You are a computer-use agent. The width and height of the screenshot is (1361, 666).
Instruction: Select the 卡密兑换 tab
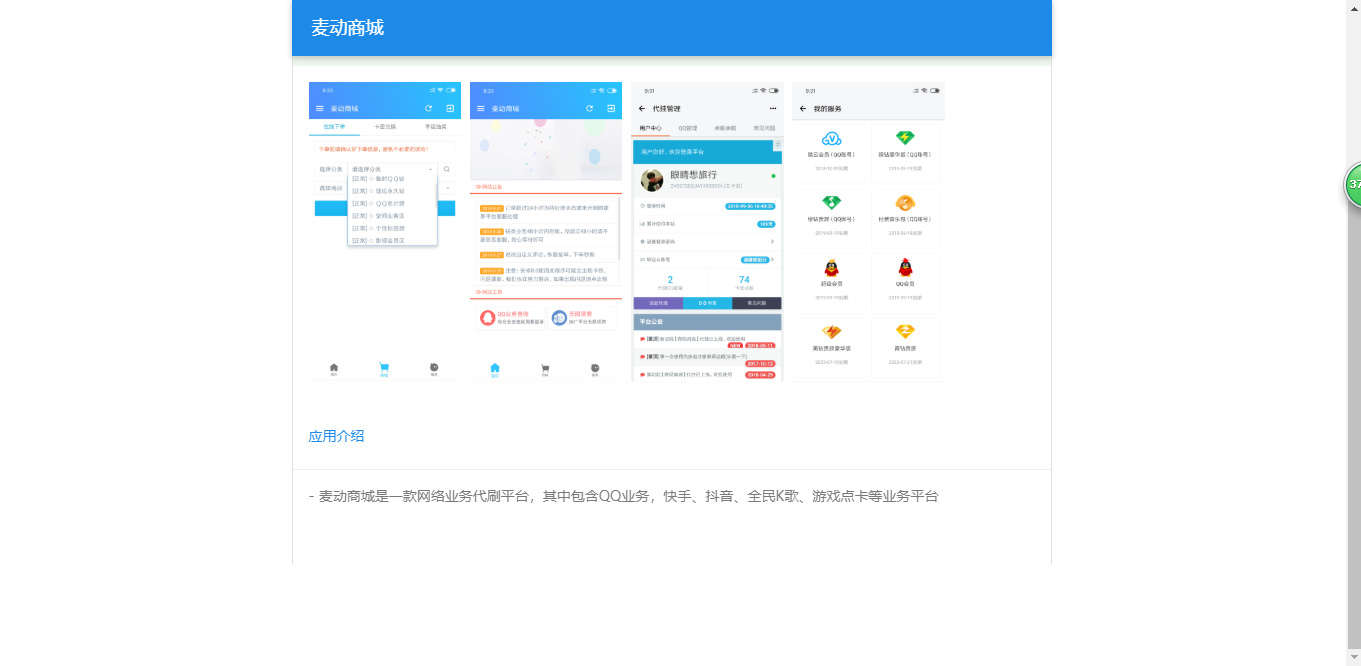385,127
